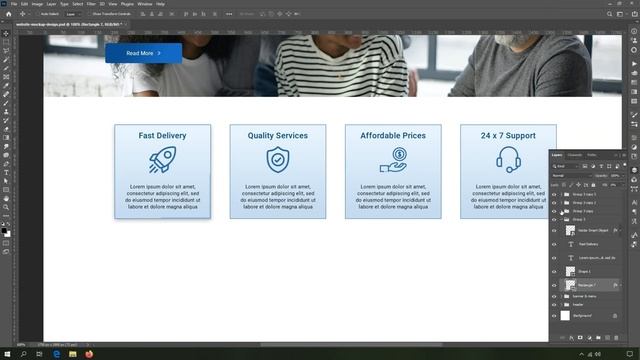
Task: Select the Rectangular Marquee tool
Action: (6, 42)
